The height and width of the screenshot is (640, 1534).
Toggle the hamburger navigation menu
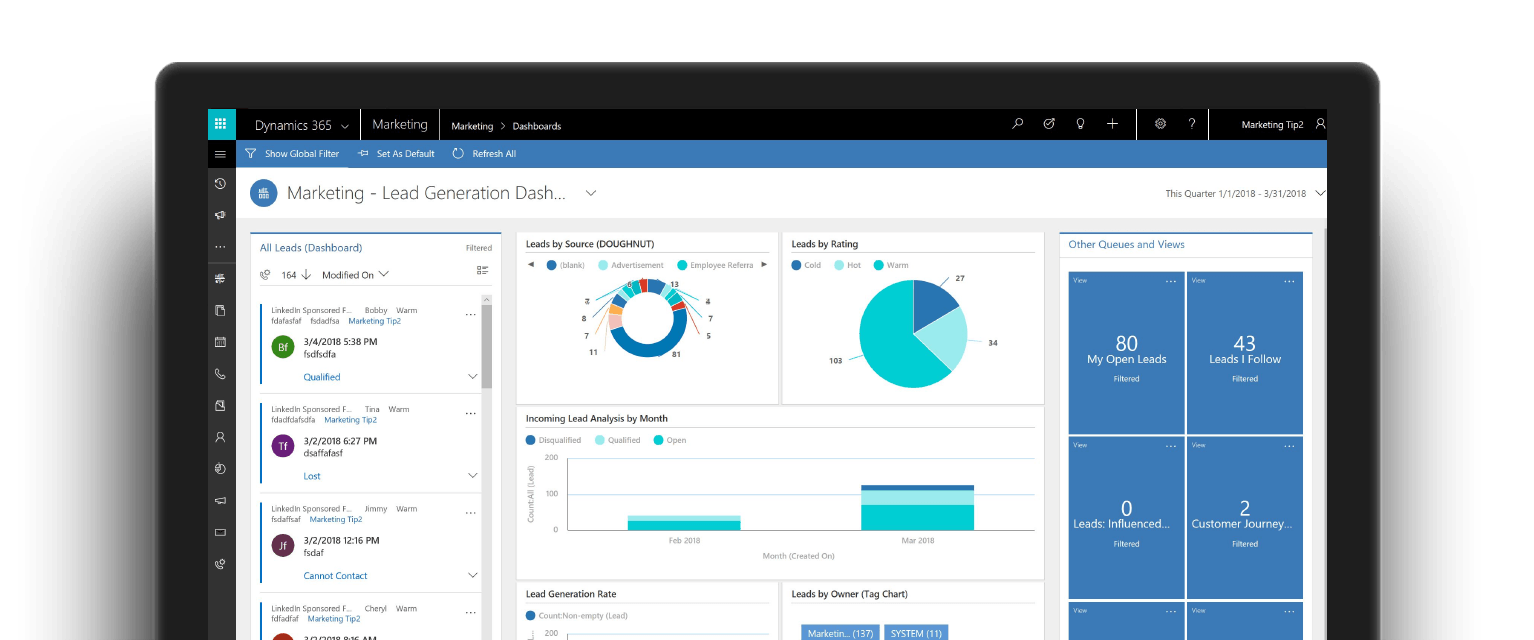[221, 154]
